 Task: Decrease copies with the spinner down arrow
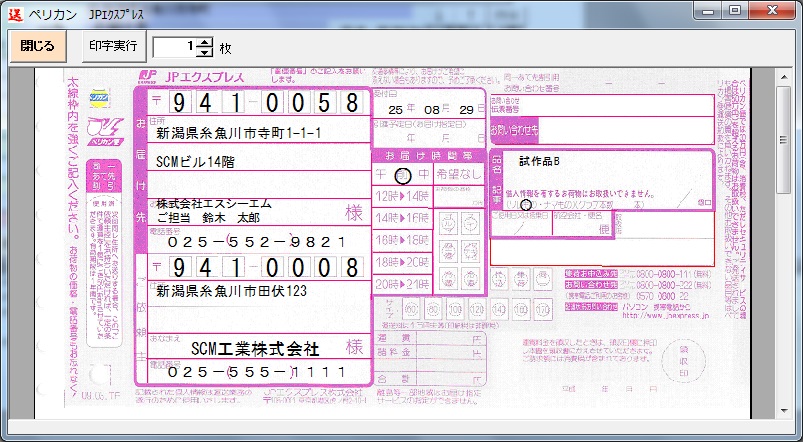click(x=205, y=52)
